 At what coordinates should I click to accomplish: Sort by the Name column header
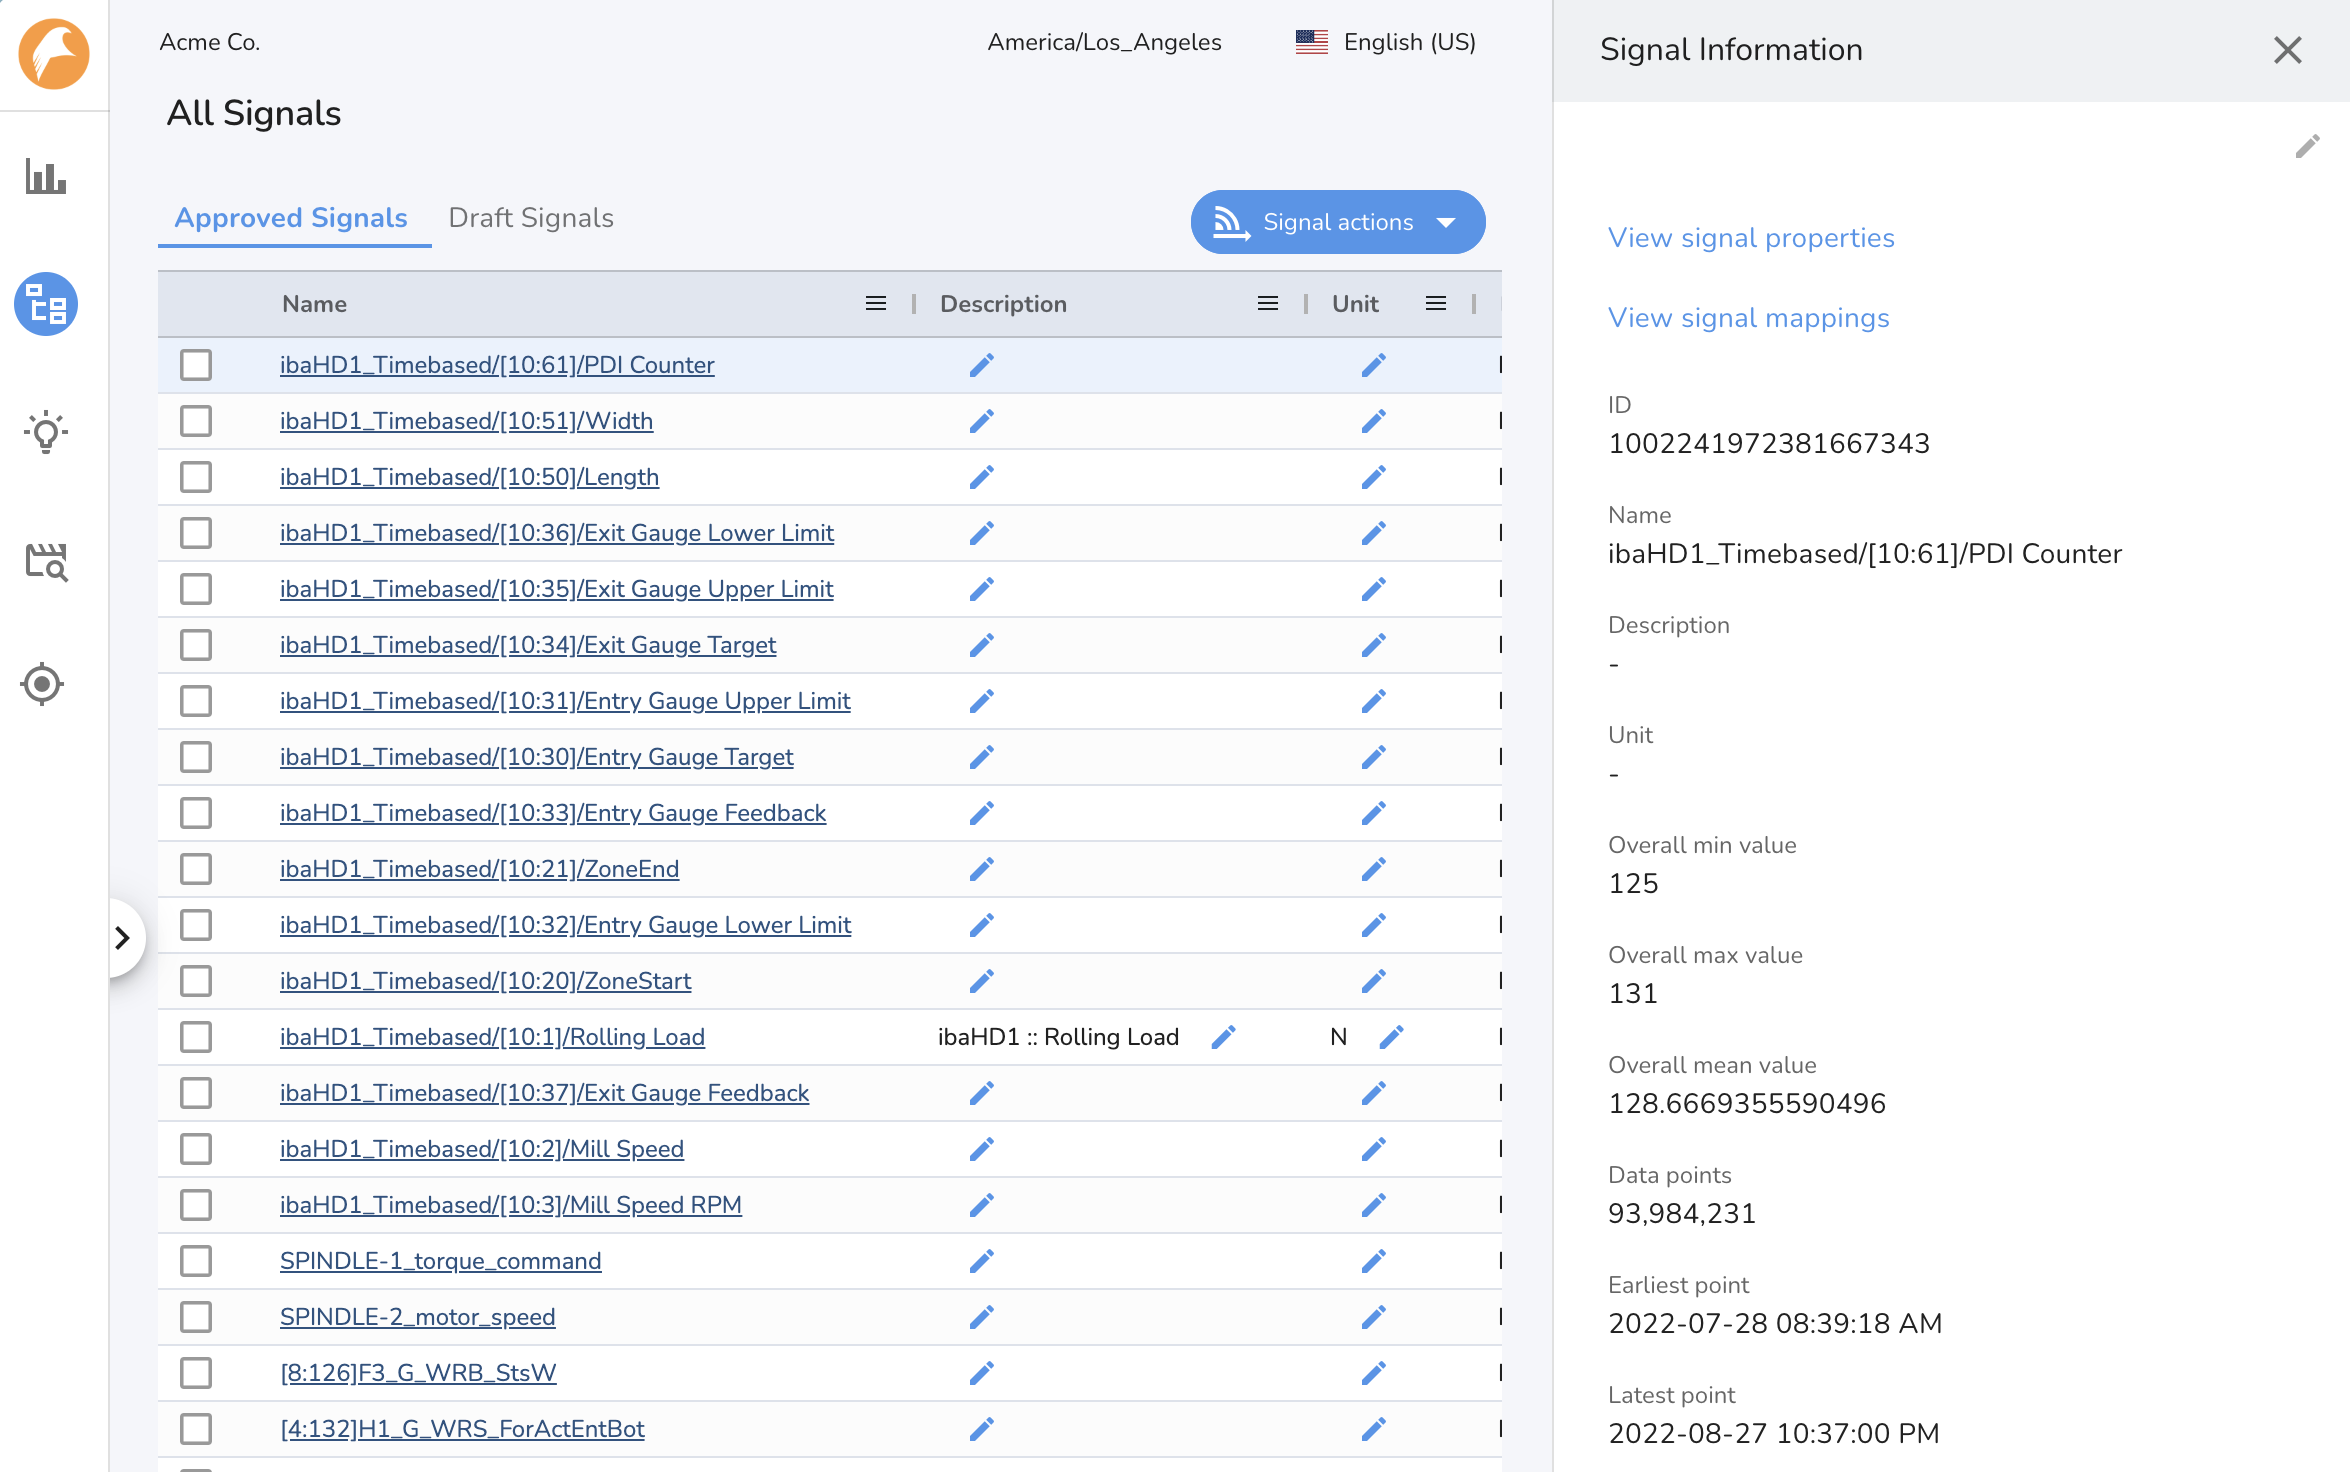[x=314, y=304]
